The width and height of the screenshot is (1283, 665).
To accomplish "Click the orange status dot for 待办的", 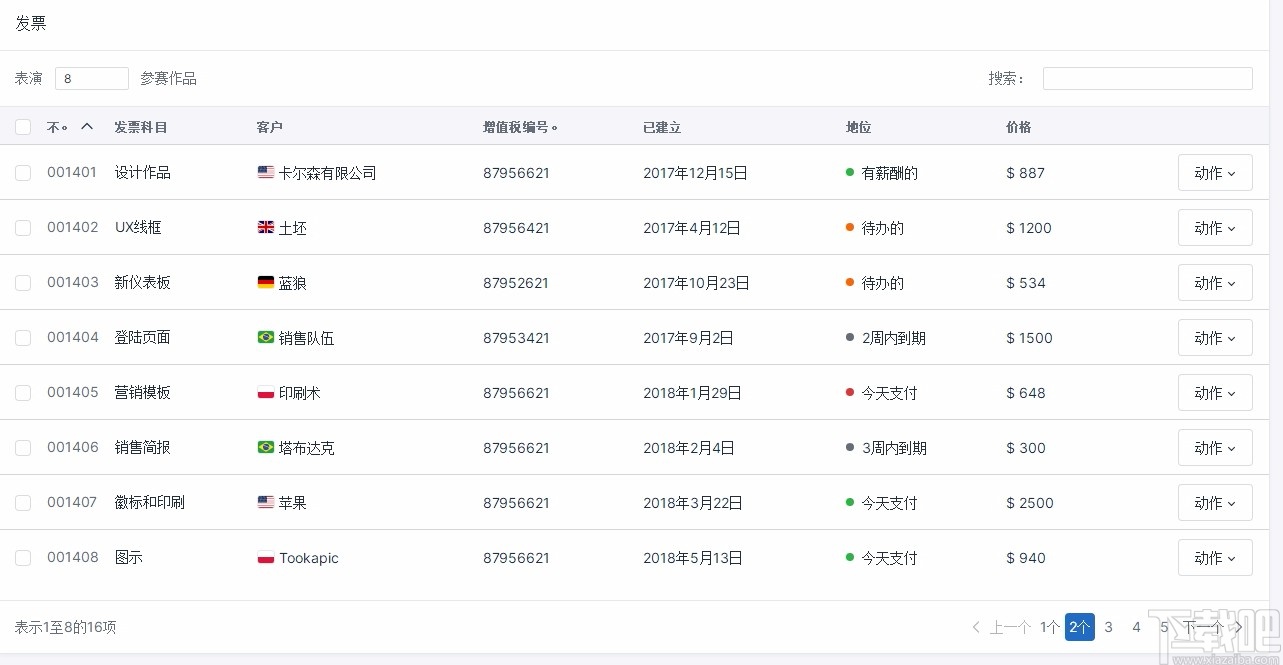I will click(x=848, y=227).
